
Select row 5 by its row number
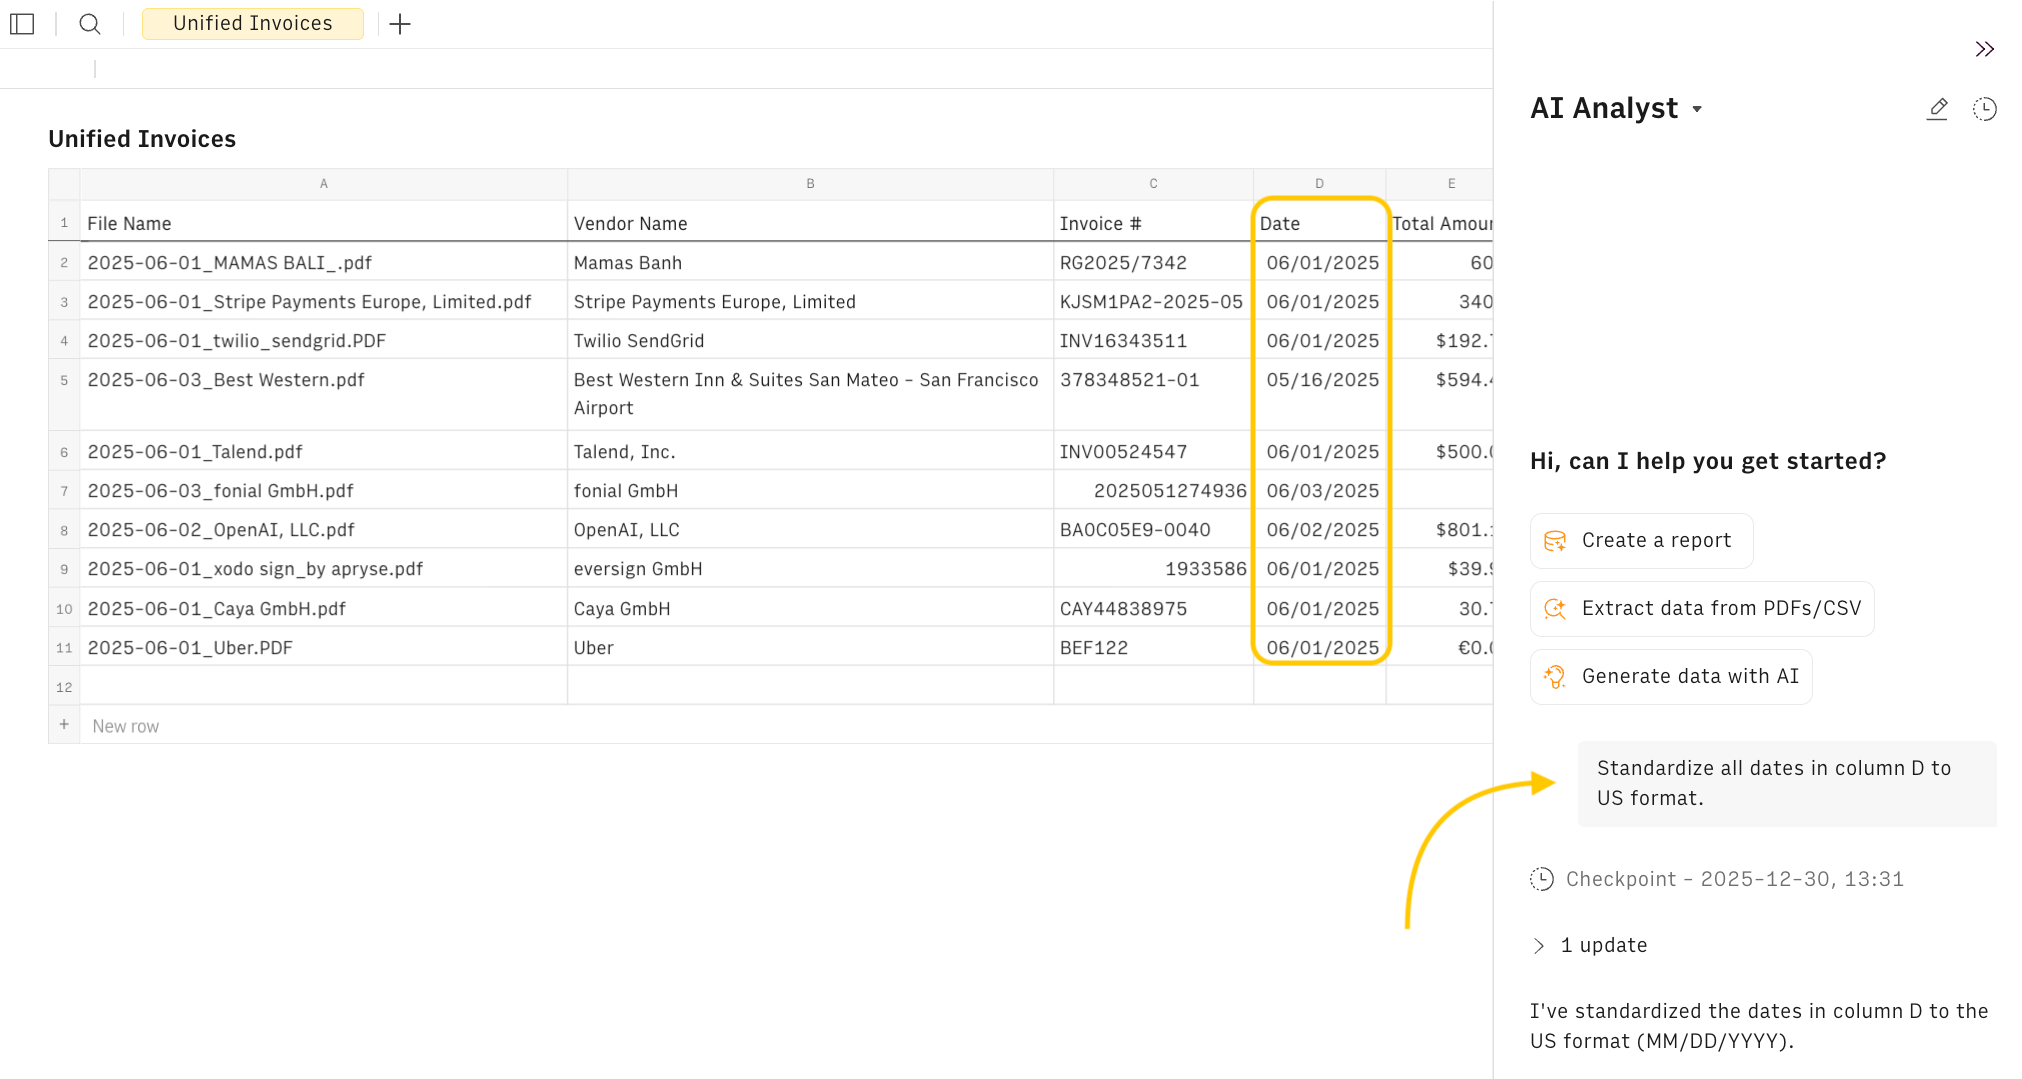pyautogui.click(x=64, y=380)
